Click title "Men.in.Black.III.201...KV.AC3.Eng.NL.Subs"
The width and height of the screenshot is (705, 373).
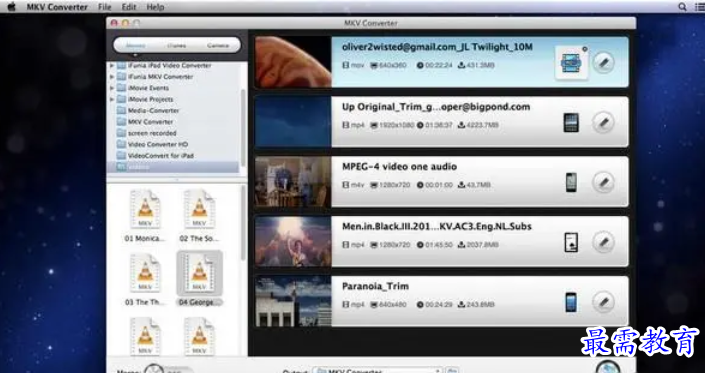437,226
